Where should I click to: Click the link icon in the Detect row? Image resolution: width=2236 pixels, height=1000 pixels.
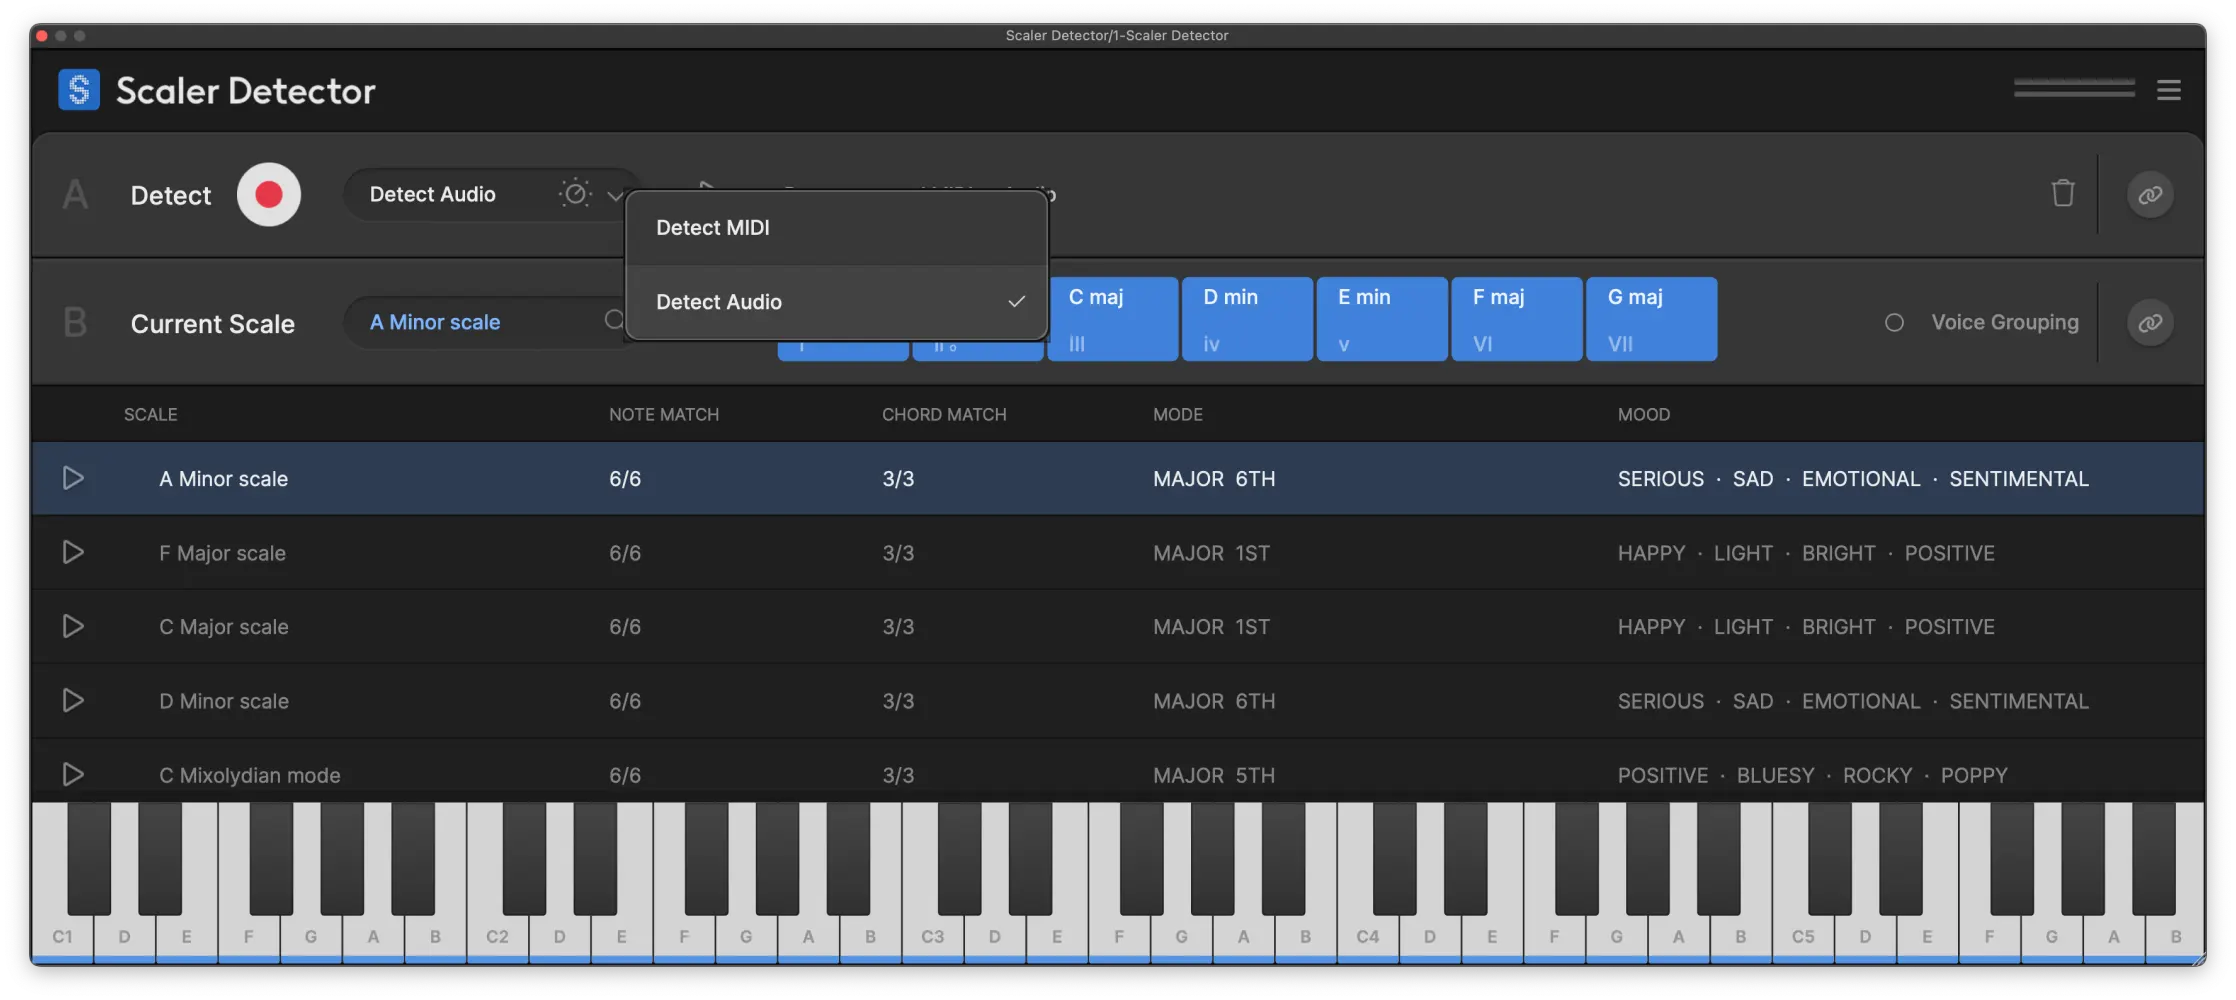click(2150, 194)
